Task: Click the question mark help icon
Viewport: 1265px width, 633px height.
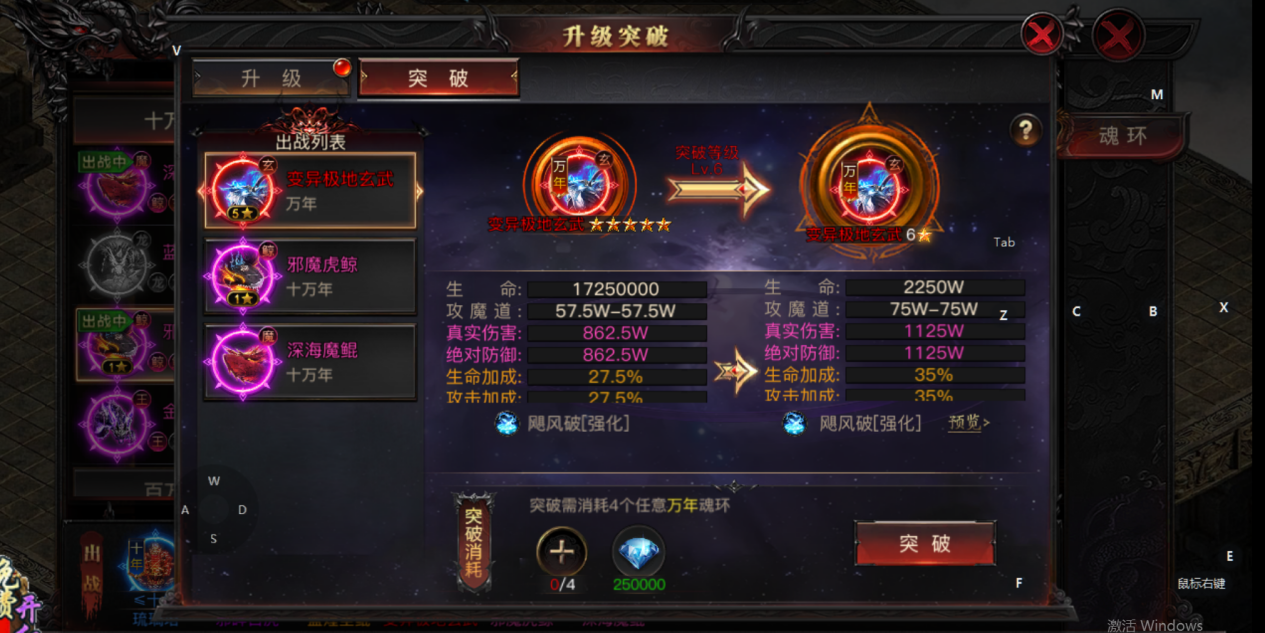Action: coord(1025,130)
